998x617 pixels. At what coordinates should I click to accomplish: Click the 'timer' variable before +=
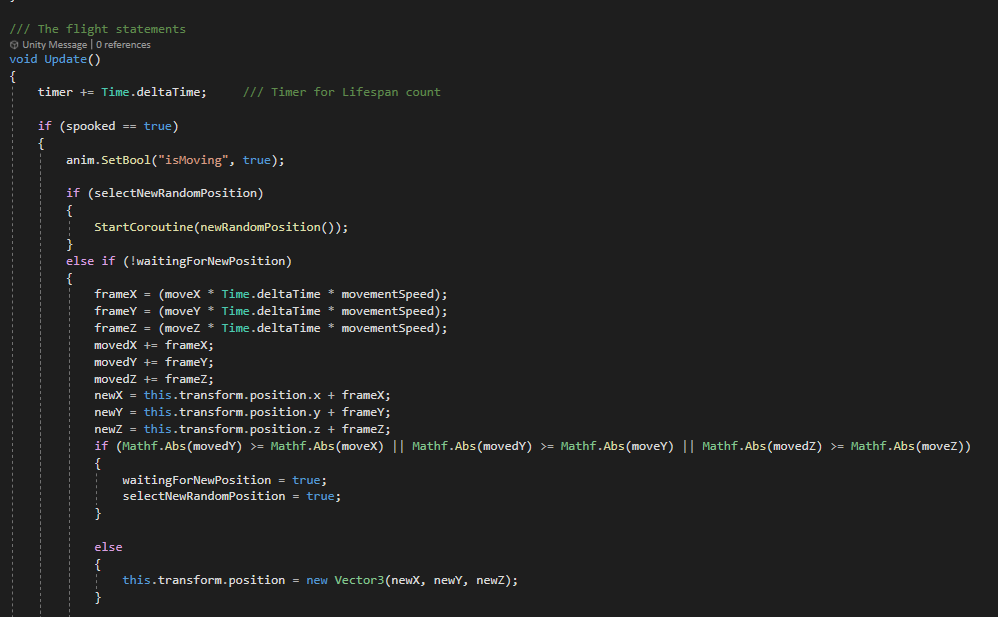[x=55, y=92]
